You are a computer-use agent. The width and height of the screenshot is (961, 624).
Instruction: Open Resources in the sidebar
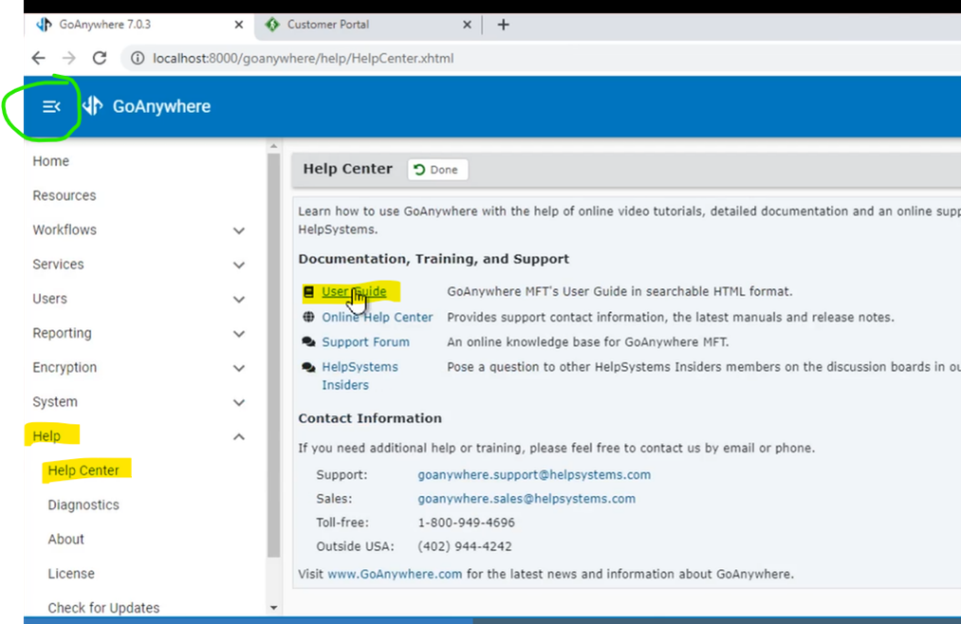click(x=64, y=196)
